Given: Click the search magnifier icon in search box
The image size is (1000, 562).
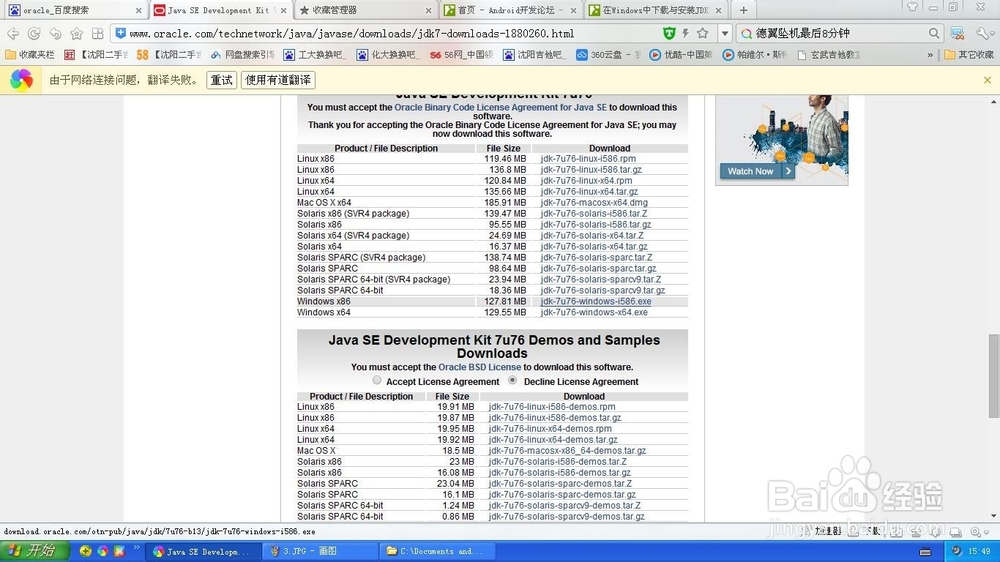Looking at the screenshot, I should pyautogui.click(x=934, y=33).
